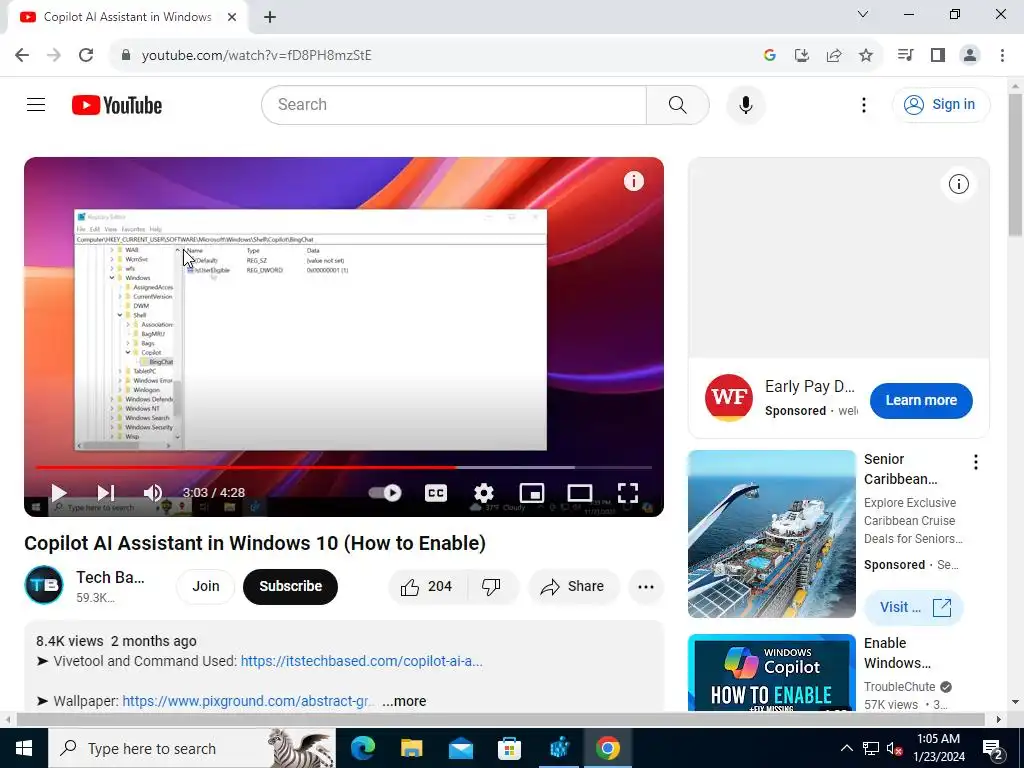This screenshot has width=1024, height=768.
Task: Subscribe to the channel
Action: (x=291, y=586)
